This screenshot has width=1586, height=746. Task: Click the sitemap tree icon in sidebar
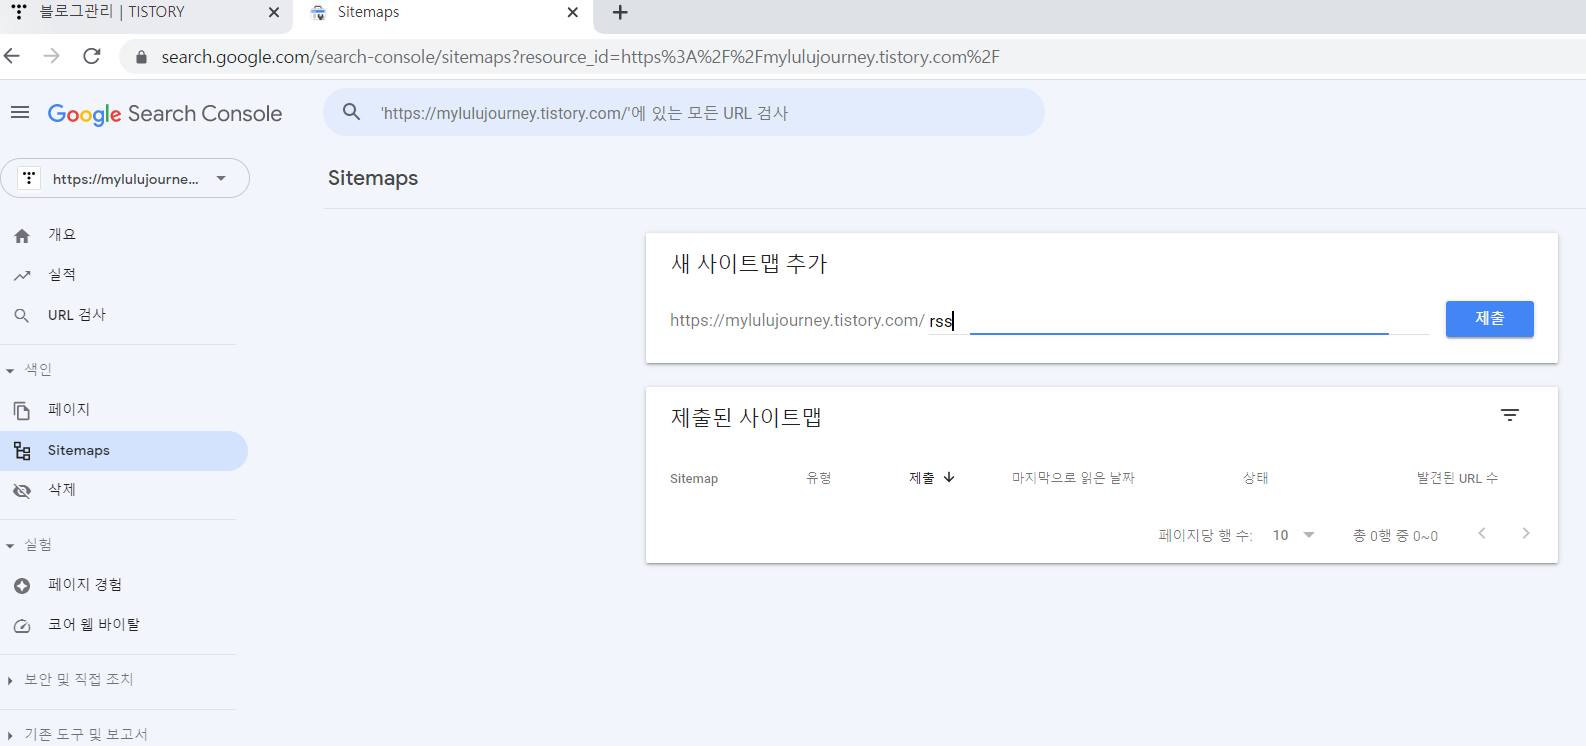tap(22, 451)
